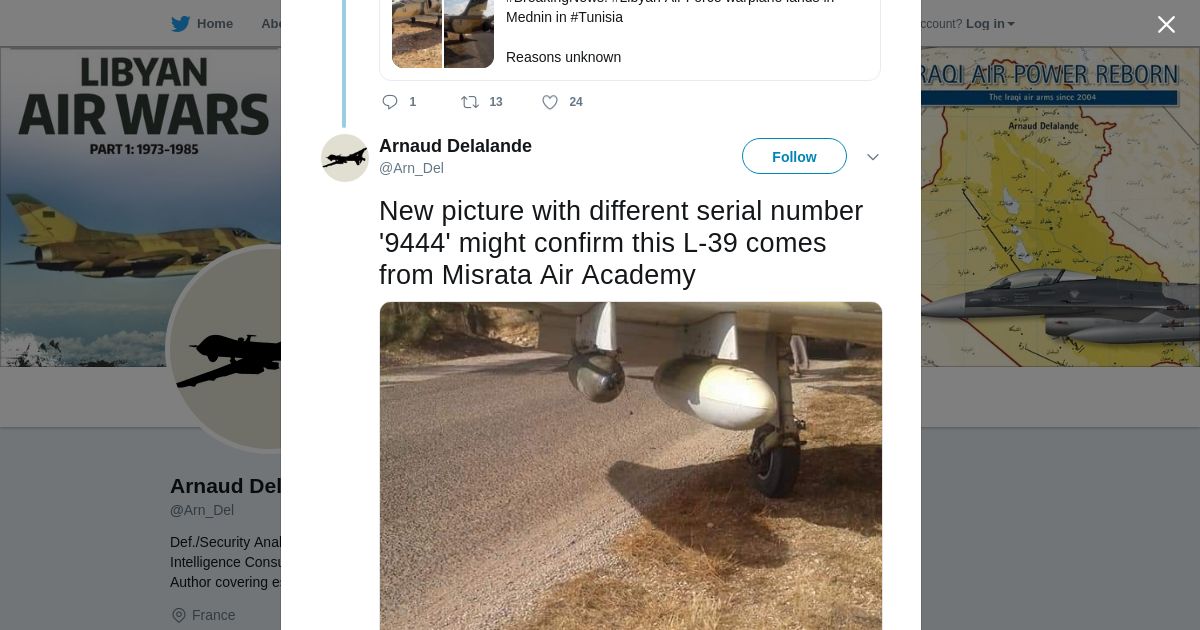Open left thumbnail in quoted tweet
The height and width of the screenshot is (630, 1200).
pyautogui.click(x=417, y=34)
